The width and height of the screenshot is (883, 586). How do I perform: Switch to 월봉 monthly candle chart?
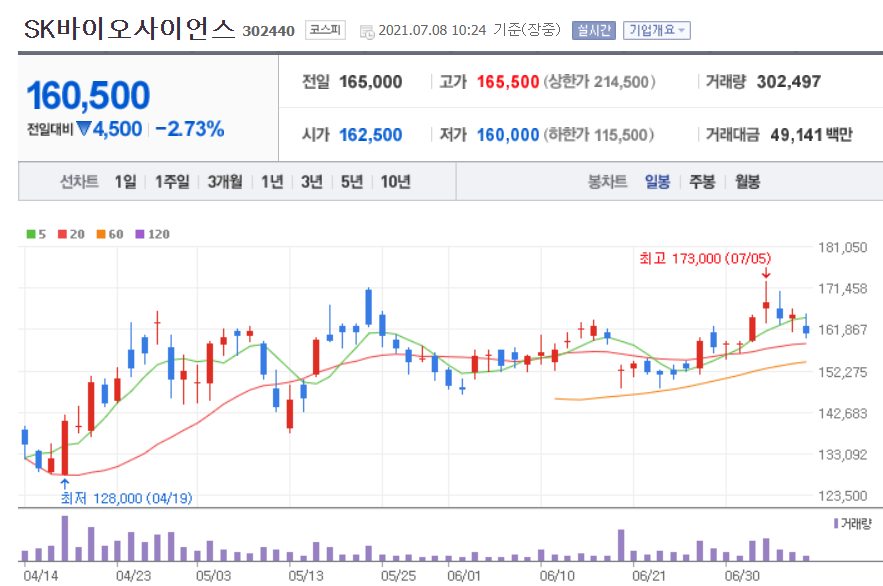(x=747, y=181)
